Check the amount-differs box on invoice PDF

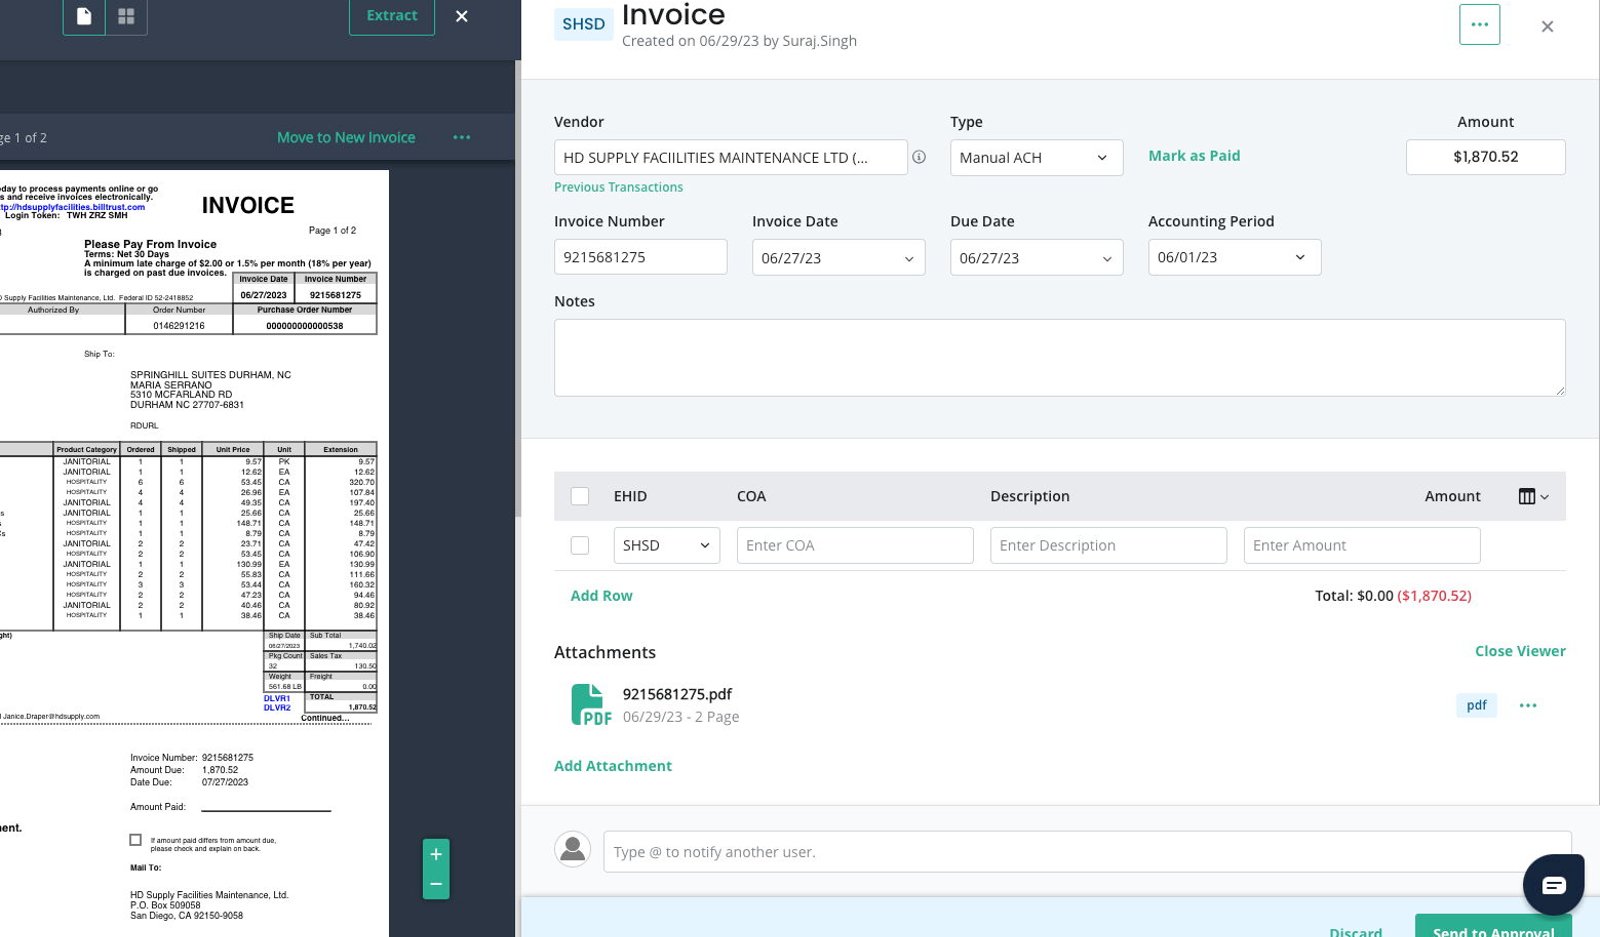[135, 840]
